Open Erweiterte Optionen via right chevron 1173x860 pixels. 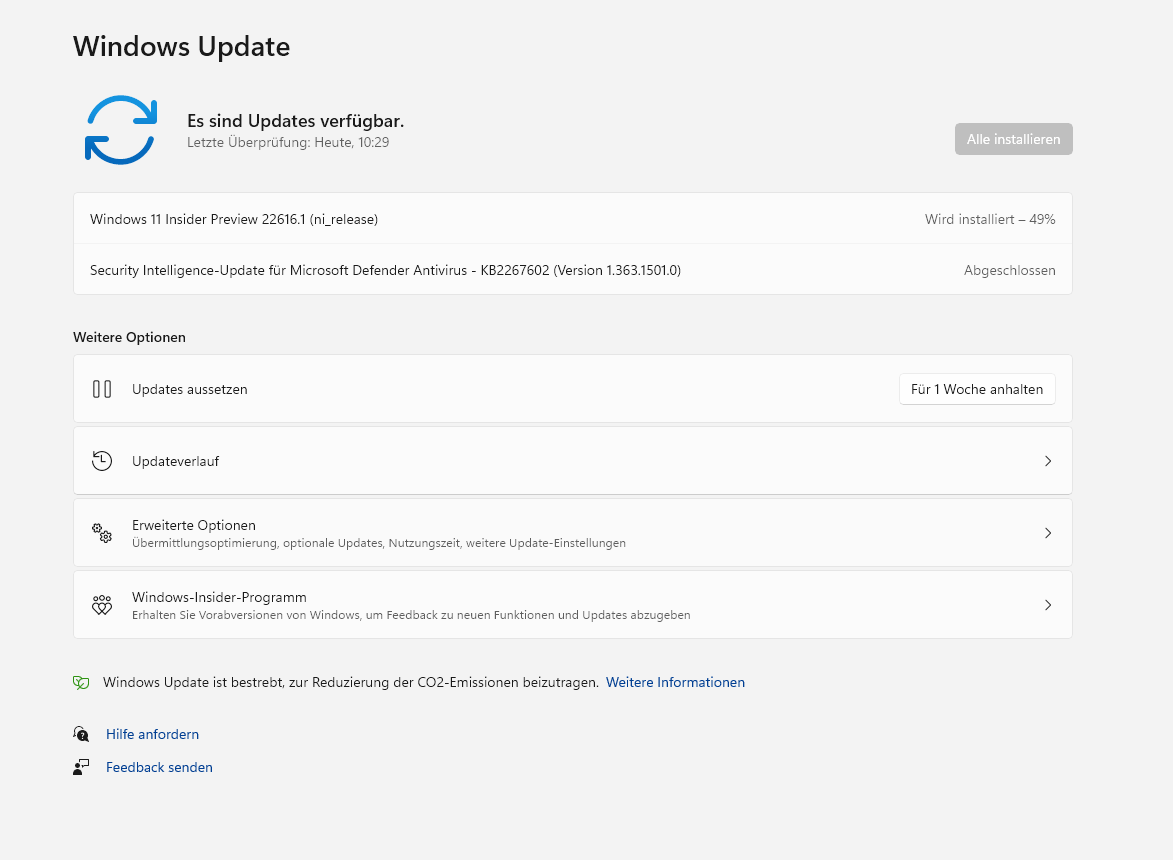click(1048, 533)
